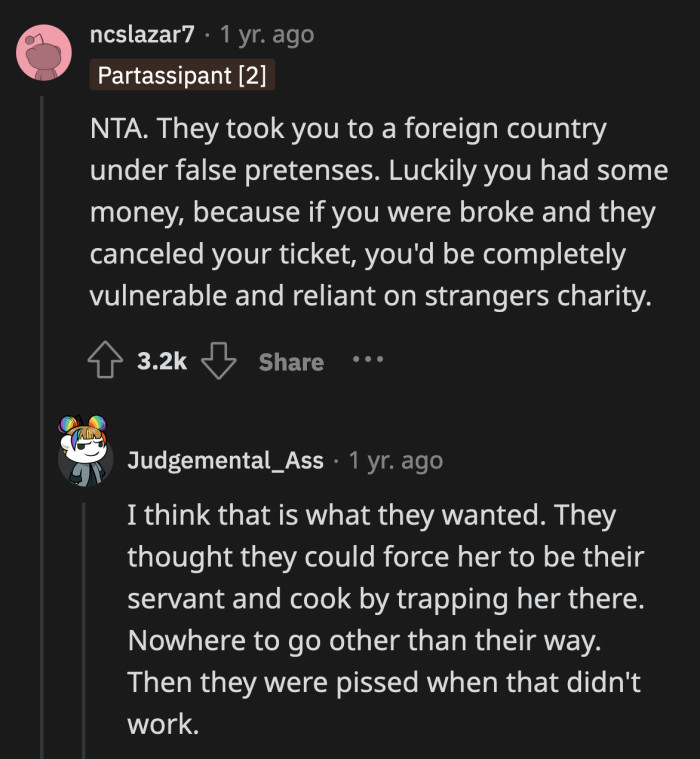Click the 'Partassipant [2]' user flair

tap(181, 76)
